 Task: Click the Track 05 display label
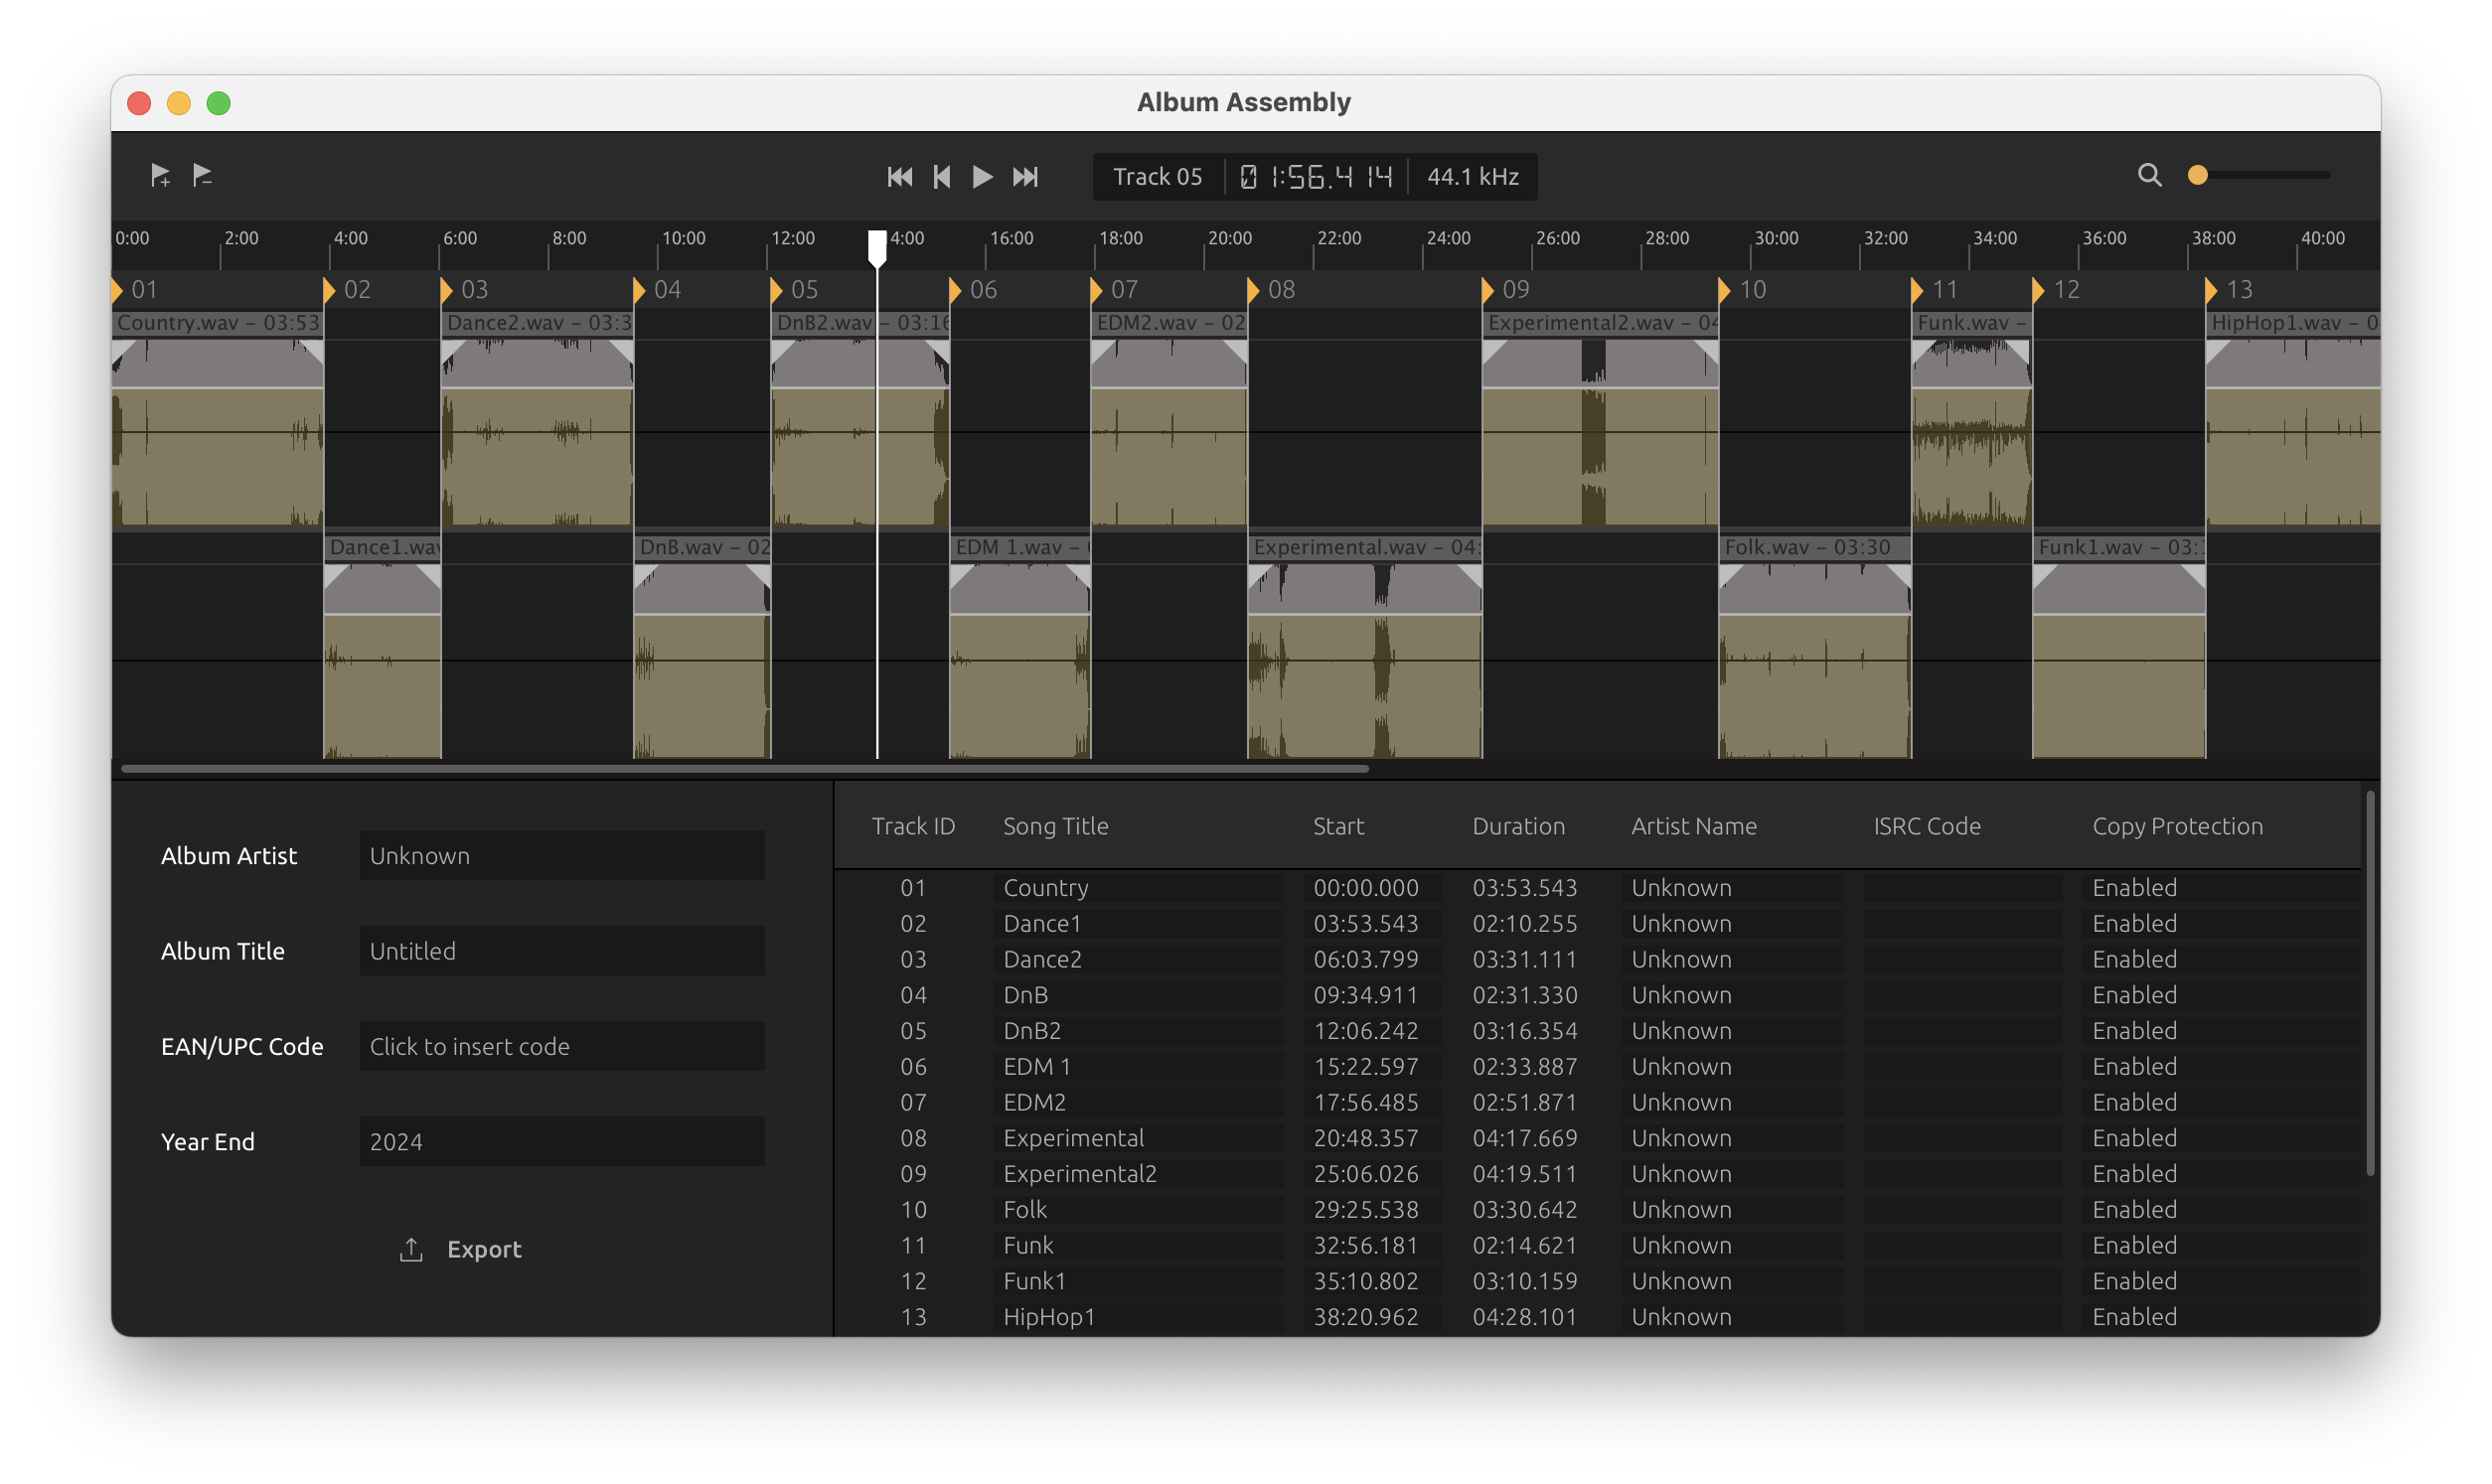tap(1158, 177)
